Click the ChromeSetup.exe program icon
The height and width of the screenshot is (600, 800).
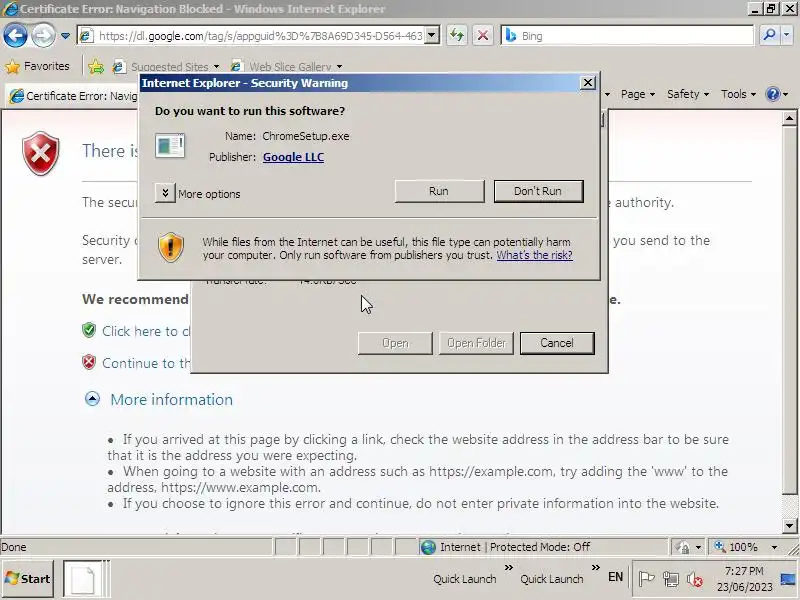click(x=170, y=146)
